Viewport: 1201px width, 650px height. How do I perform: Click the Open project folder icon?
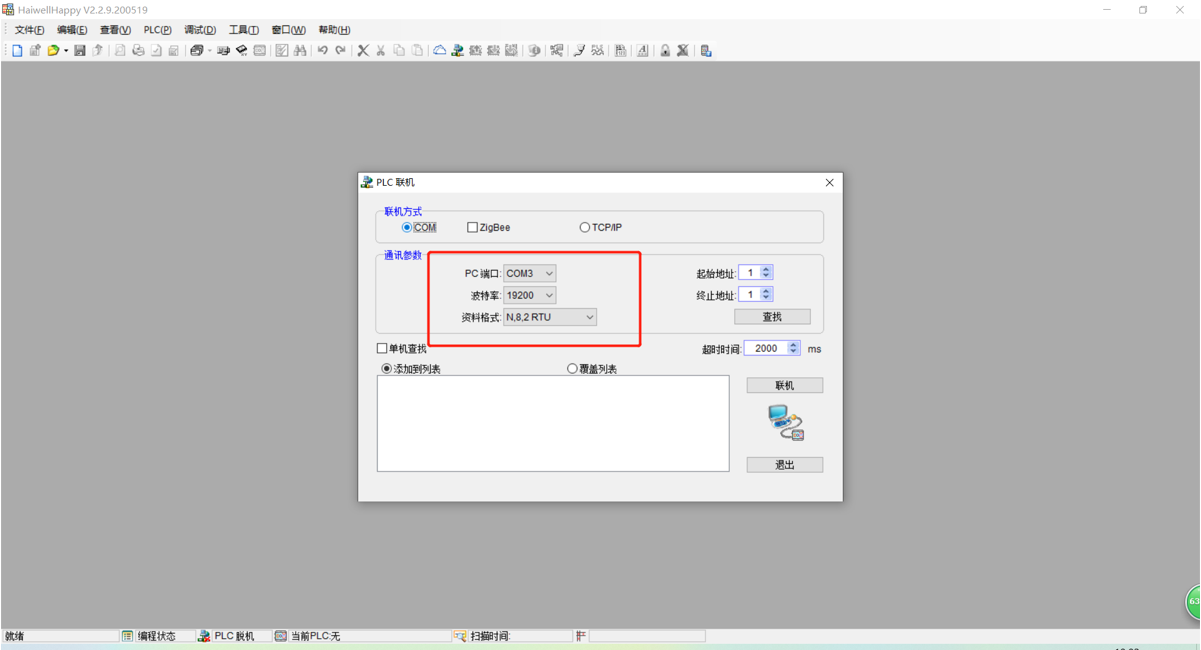point(53,50)
